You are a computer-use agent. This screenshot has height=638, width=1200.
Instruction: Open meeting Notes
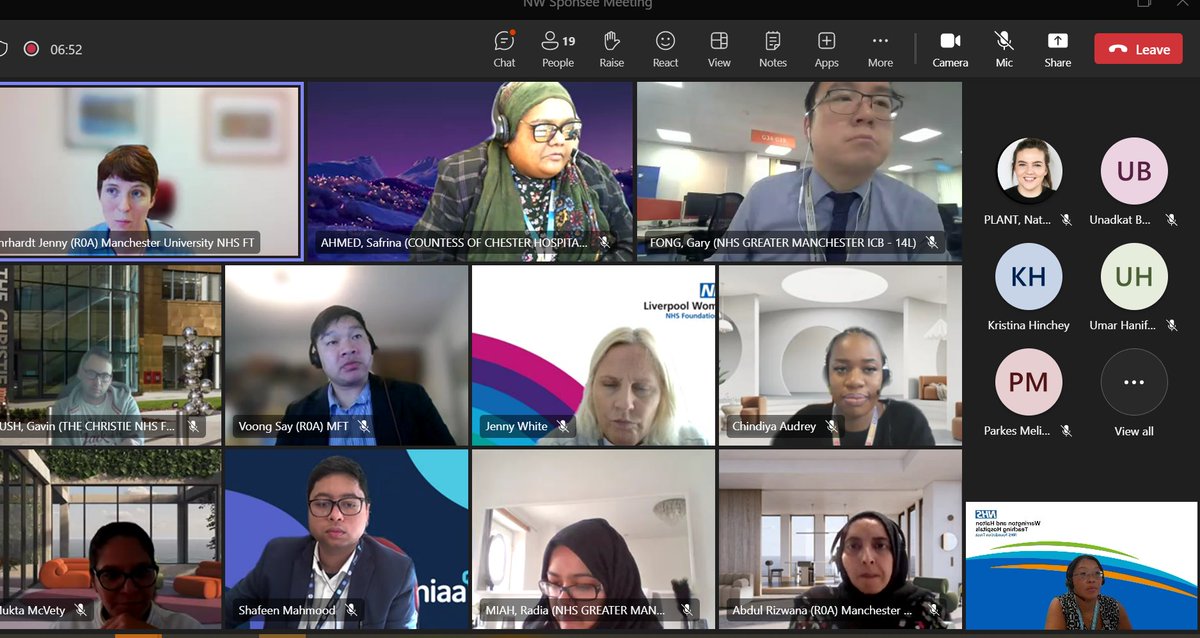point(773,48)
